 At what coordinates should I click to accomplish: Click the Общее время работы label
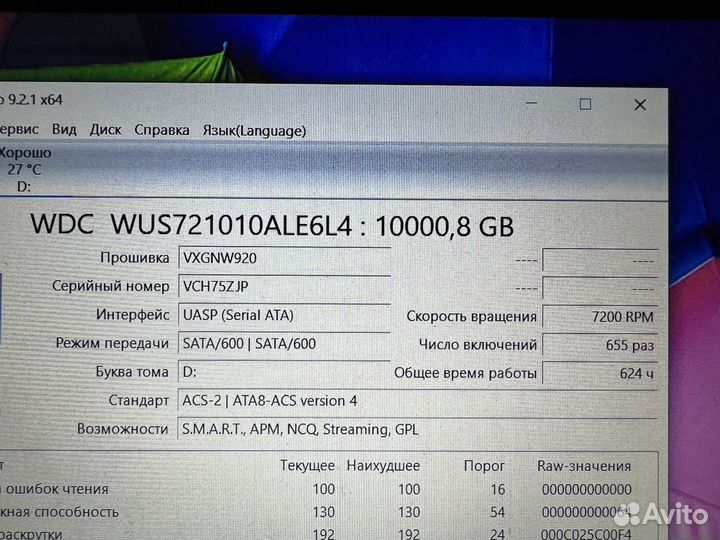coord(465,373)
